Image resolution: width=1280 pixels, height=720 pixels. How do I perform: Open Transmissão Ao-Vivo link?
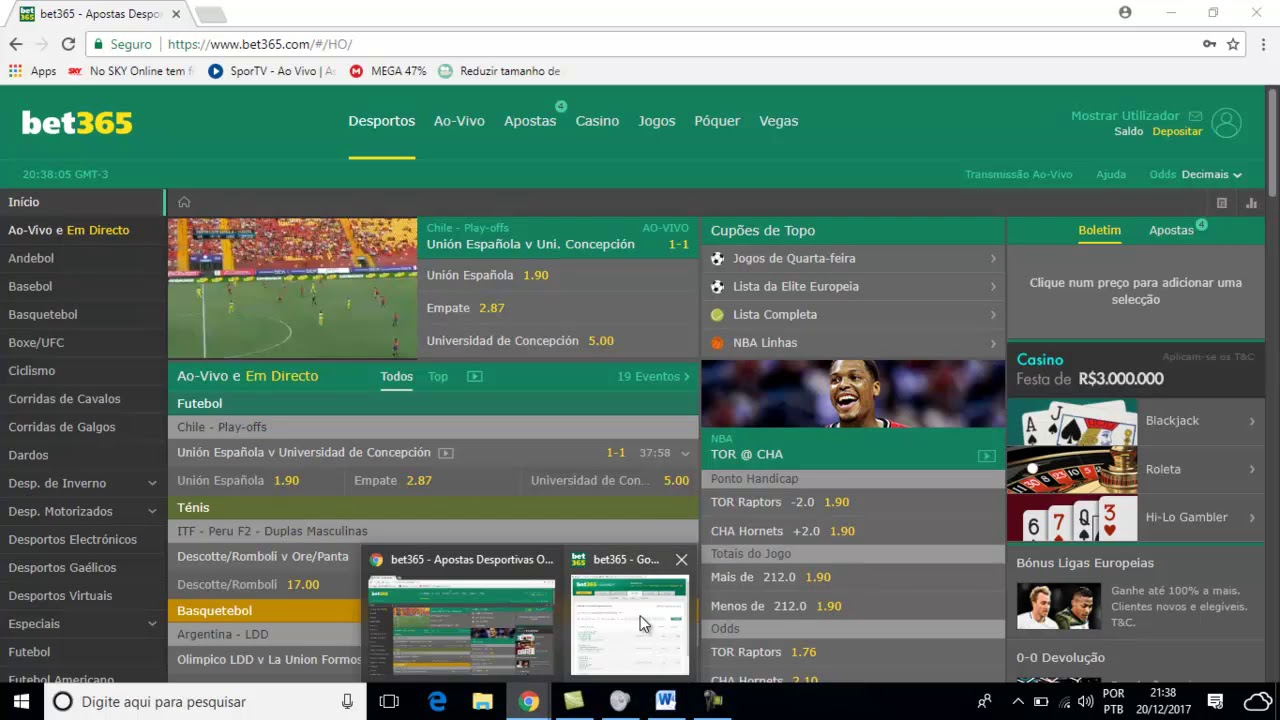tap(1018, 174)
